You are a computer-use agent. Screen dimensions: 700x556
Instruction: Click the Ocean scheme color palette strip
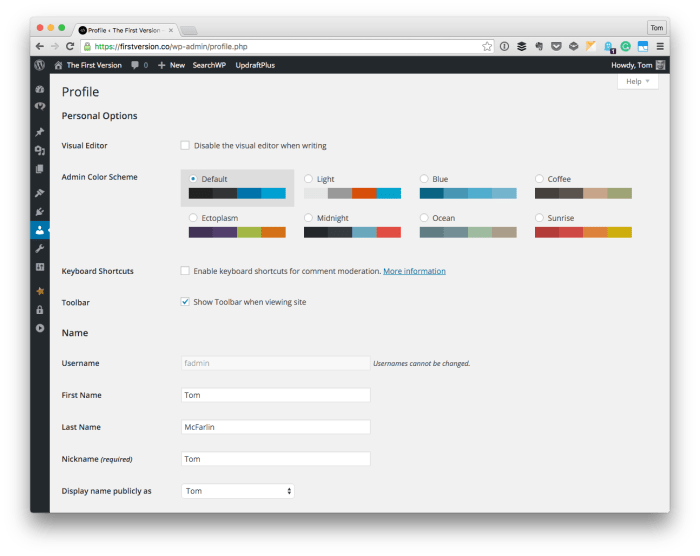point(468,232)
